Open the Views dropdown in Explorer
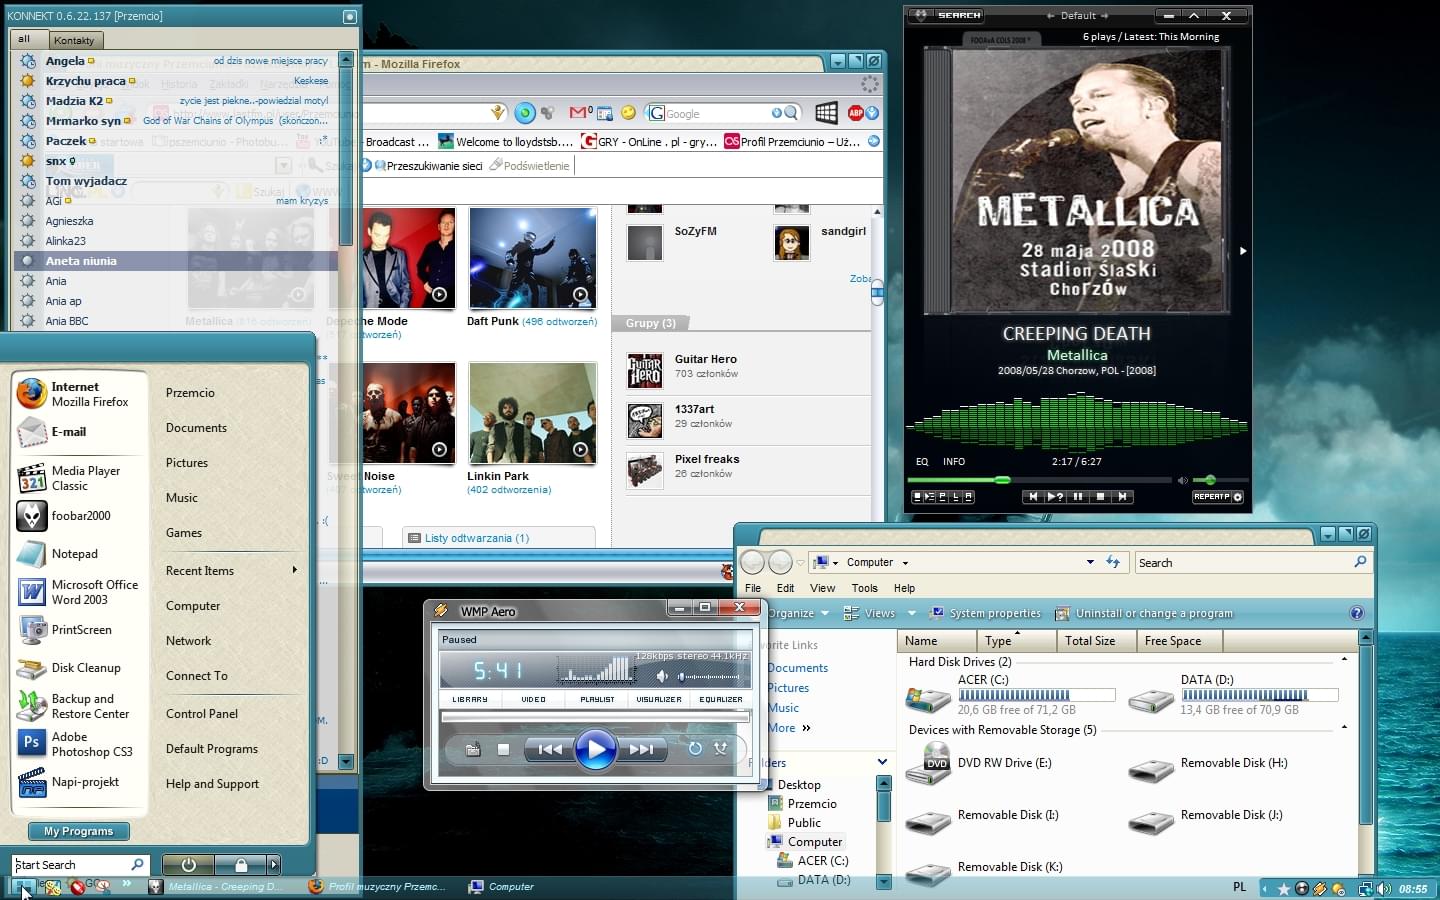 880,613
